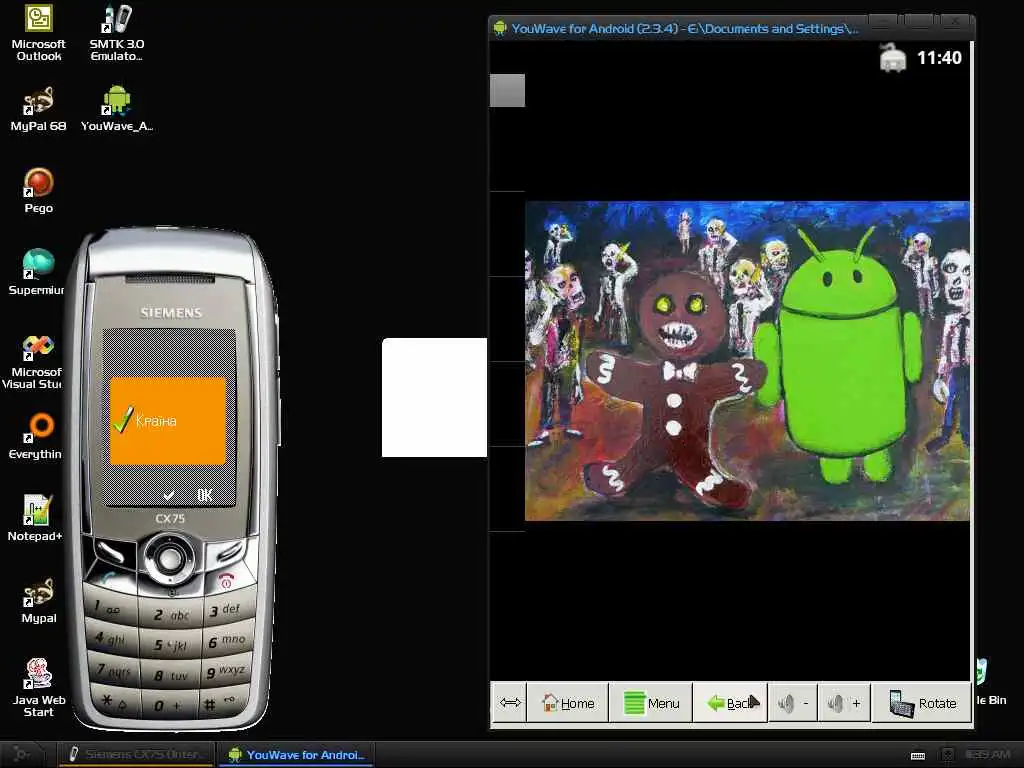Select the Microsoft Visual Studio desktop shortcut

coord(33,361)
